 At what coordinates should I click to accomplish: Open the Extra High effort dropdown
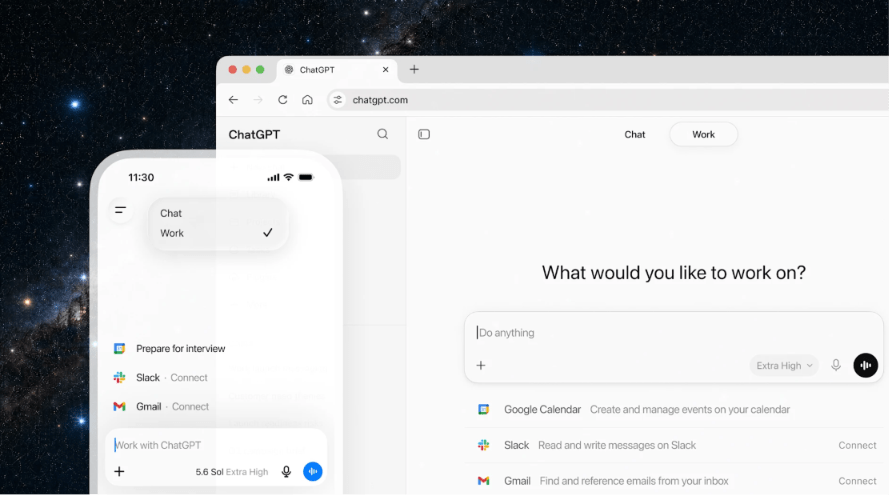click(x=784, y=366)
